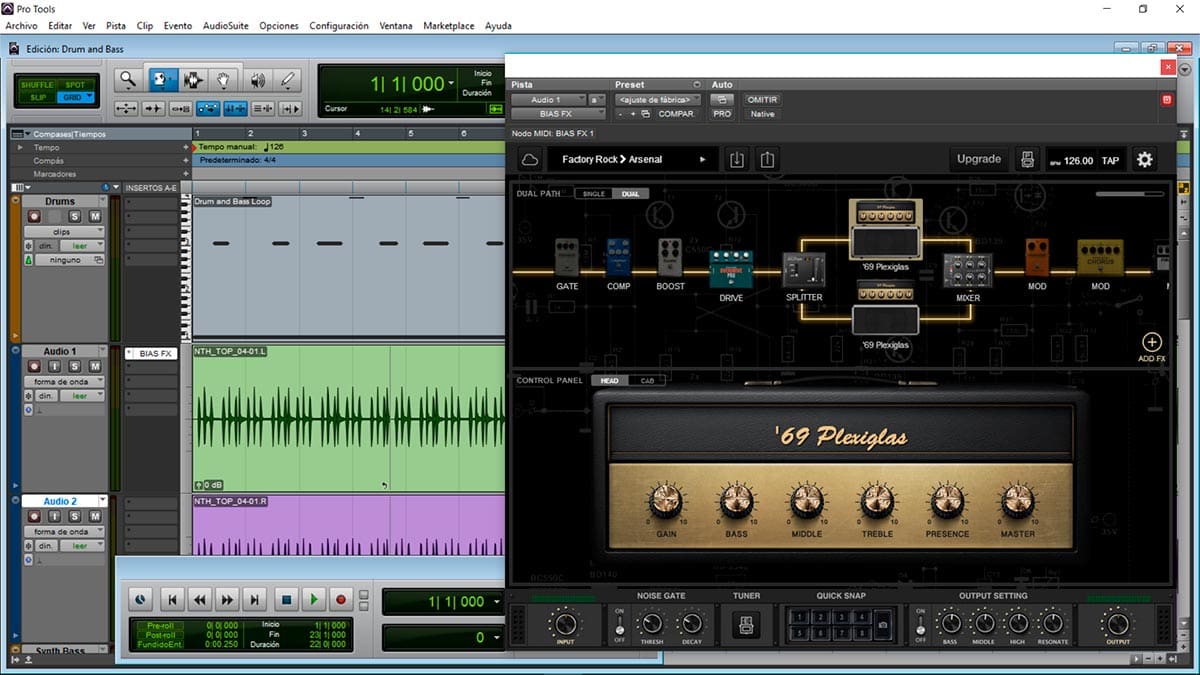1200x675 pixels.
Task: Open the TUNER button
Action: (x=747, y=625)
